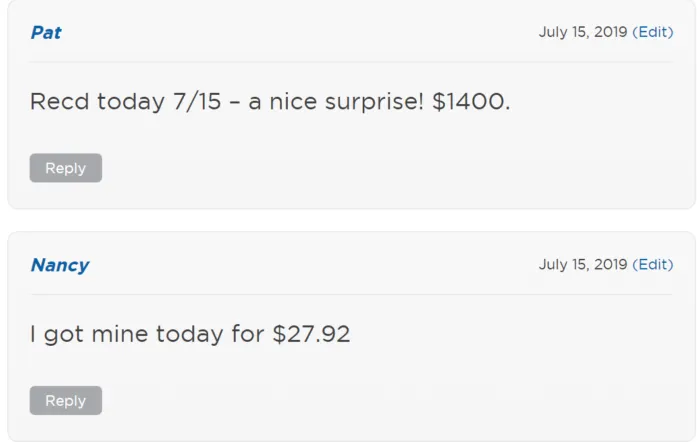Click the leading "I" in Nancy's comment
Image resolution: width=700 pixels, height=442 pixels.
pyautogui.click(x=33, y=334)
